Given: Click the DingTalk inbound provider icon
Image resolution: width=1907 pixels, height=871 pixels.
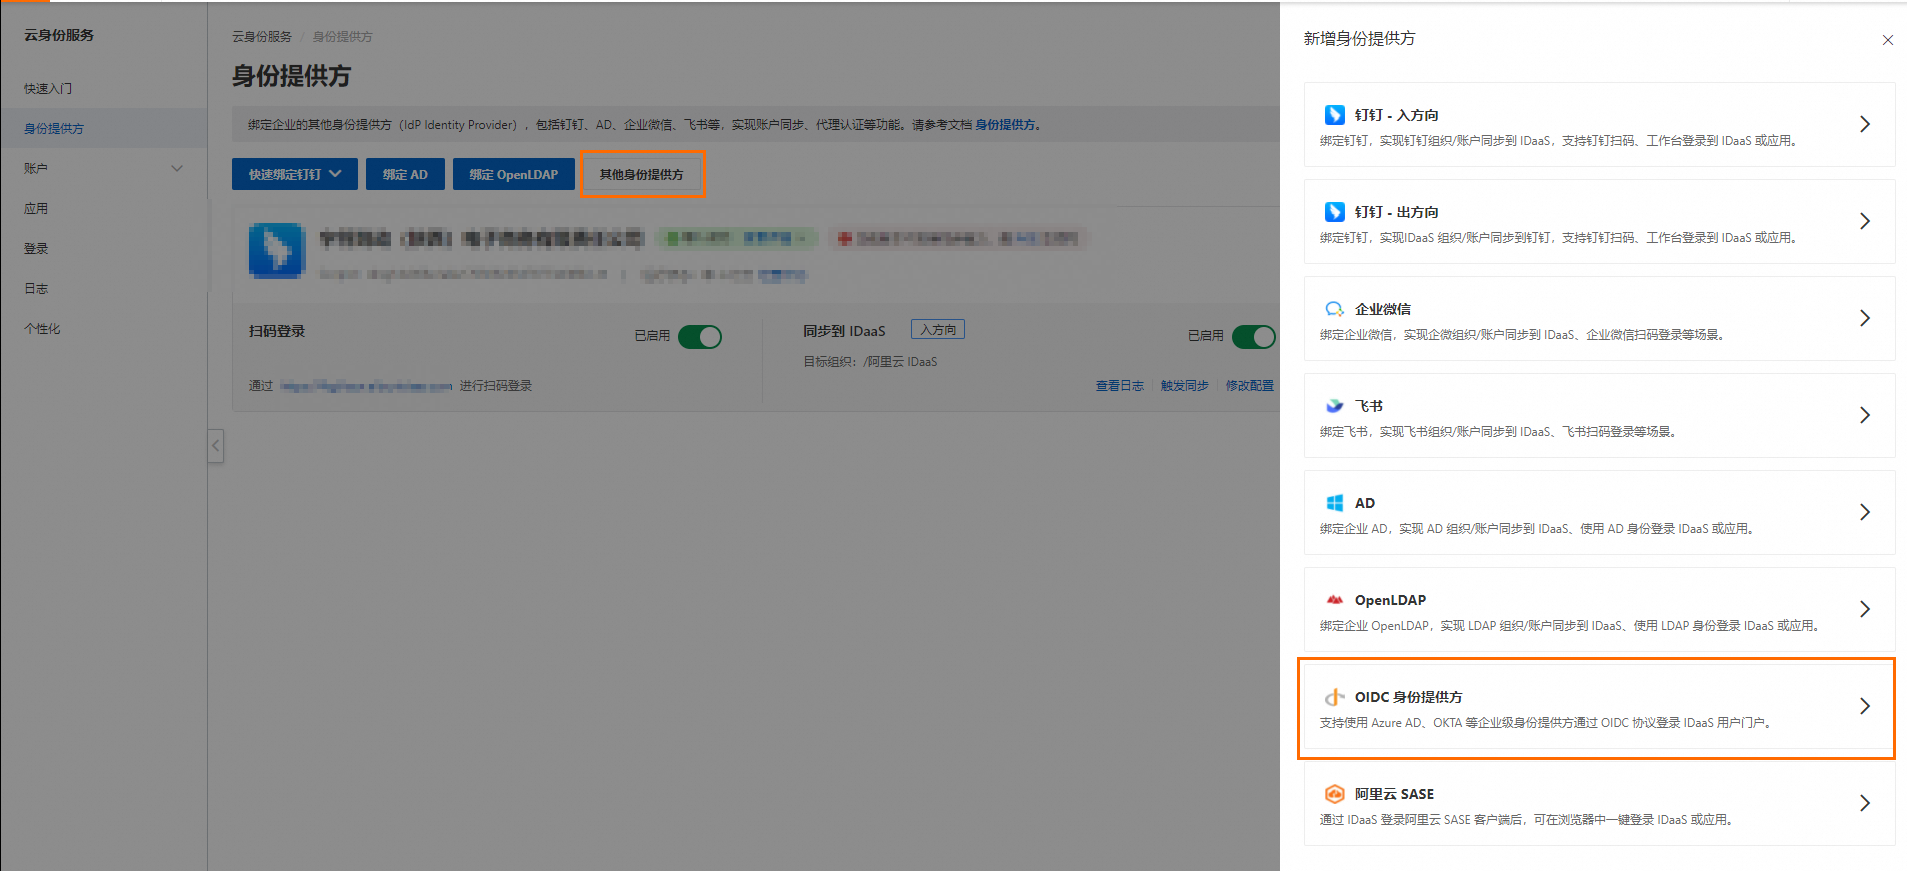Looking at the screenshot, I should click(1334, 115).
